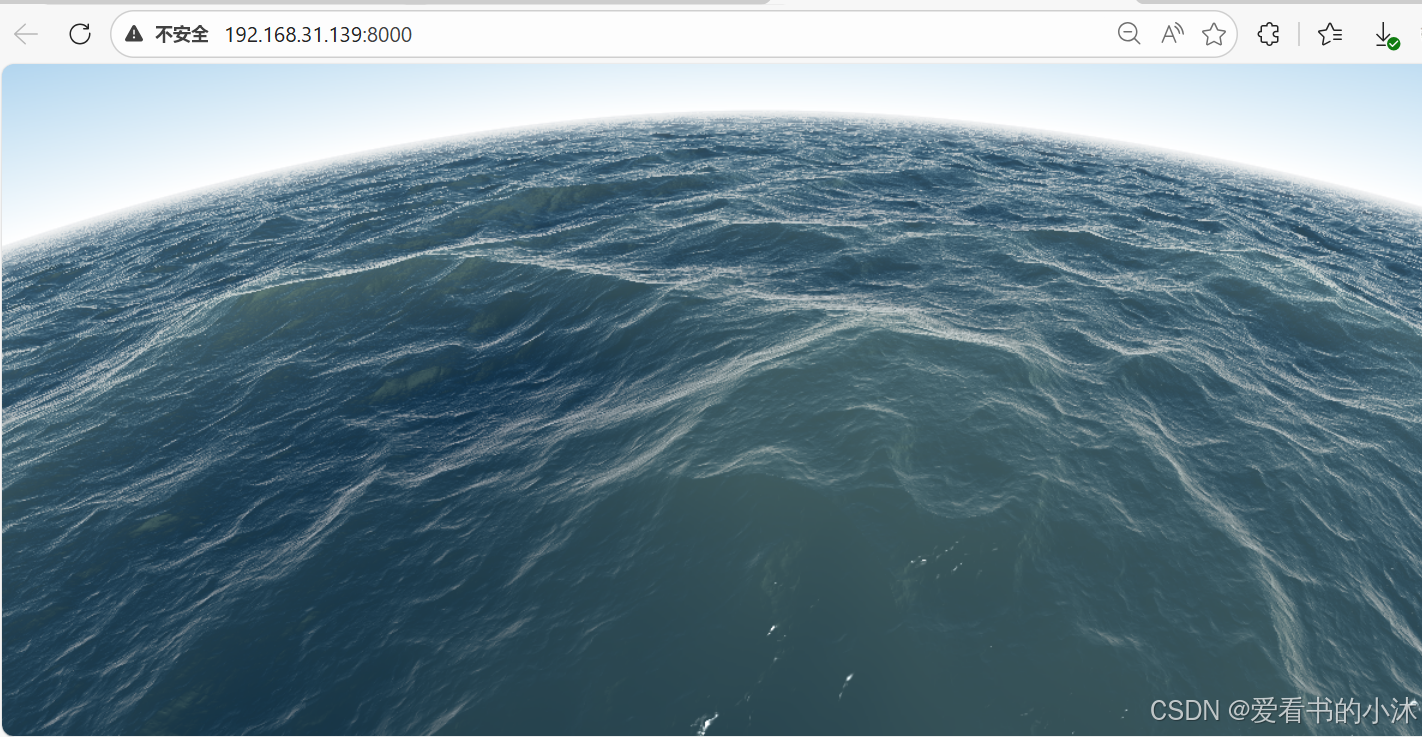
Task: Add this page to favorites with the star
Action: (x=1214, y=34)
